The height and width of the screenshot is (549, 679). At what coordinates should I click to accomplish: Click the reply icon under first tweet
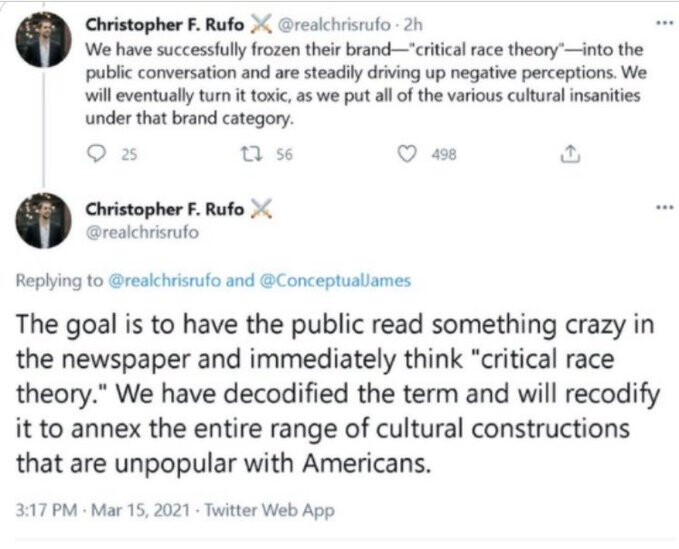pos(96,154)
